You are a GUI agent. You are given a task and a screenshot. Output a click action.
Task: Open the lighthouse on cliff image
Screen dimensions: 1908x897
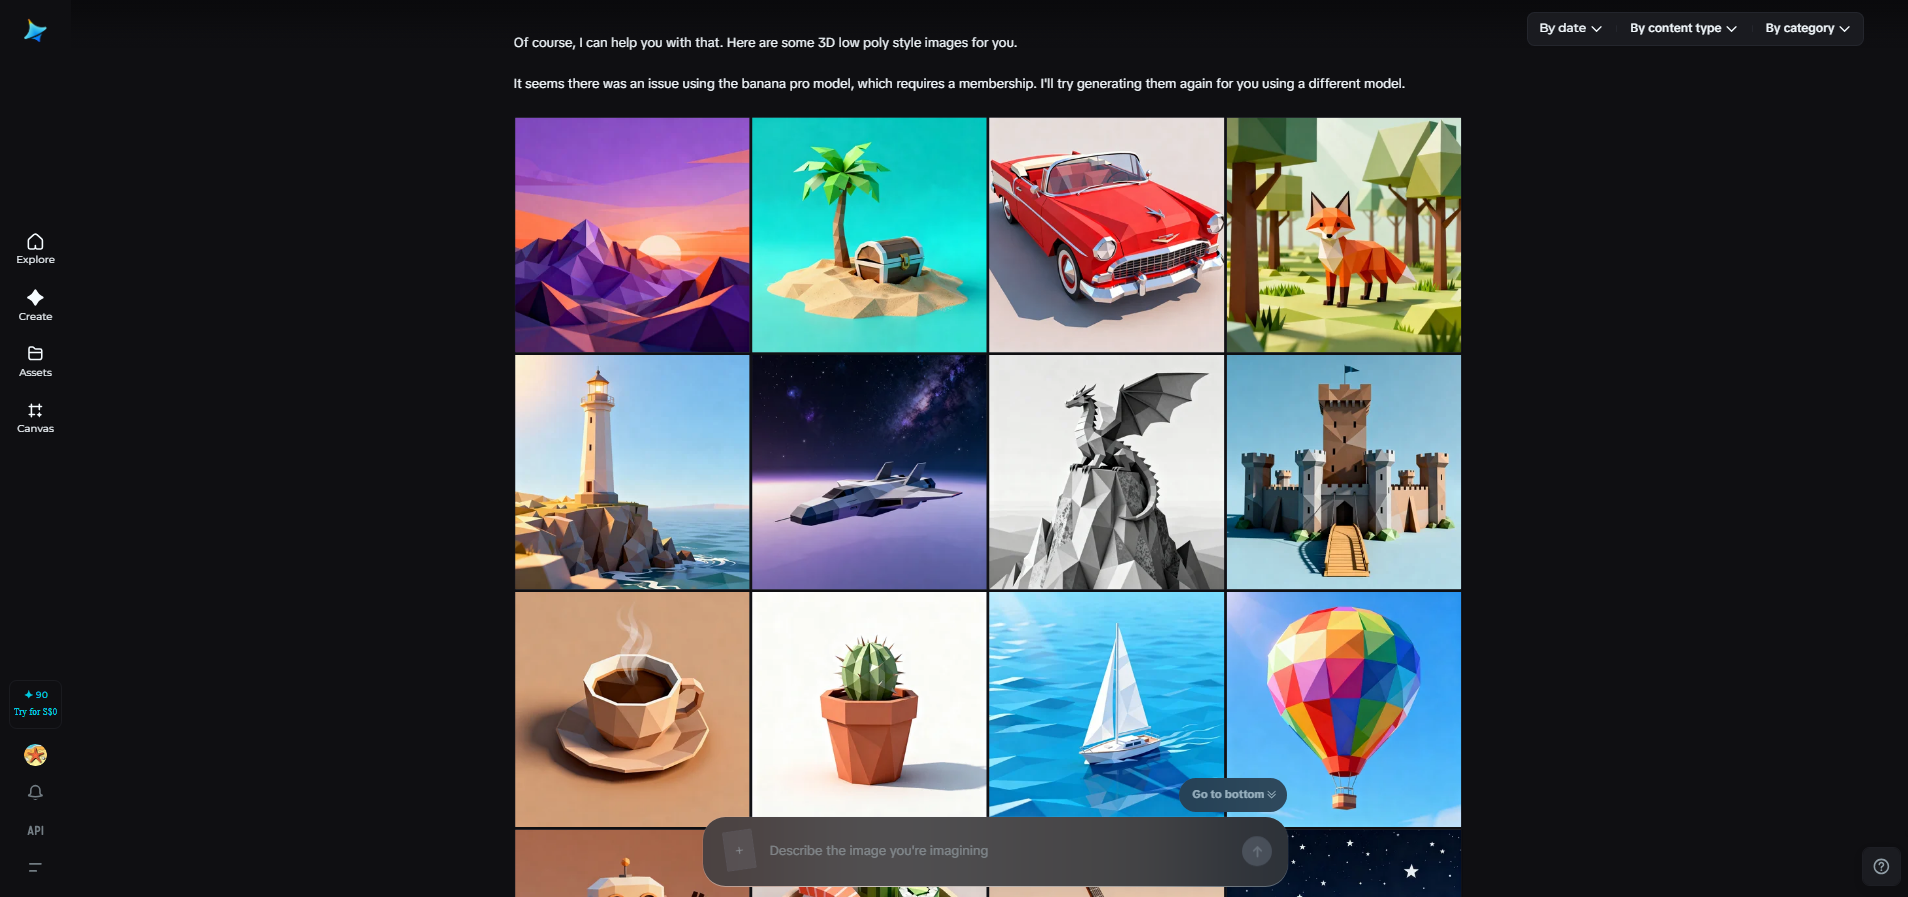pyautogui.click(x=632, y=472)
